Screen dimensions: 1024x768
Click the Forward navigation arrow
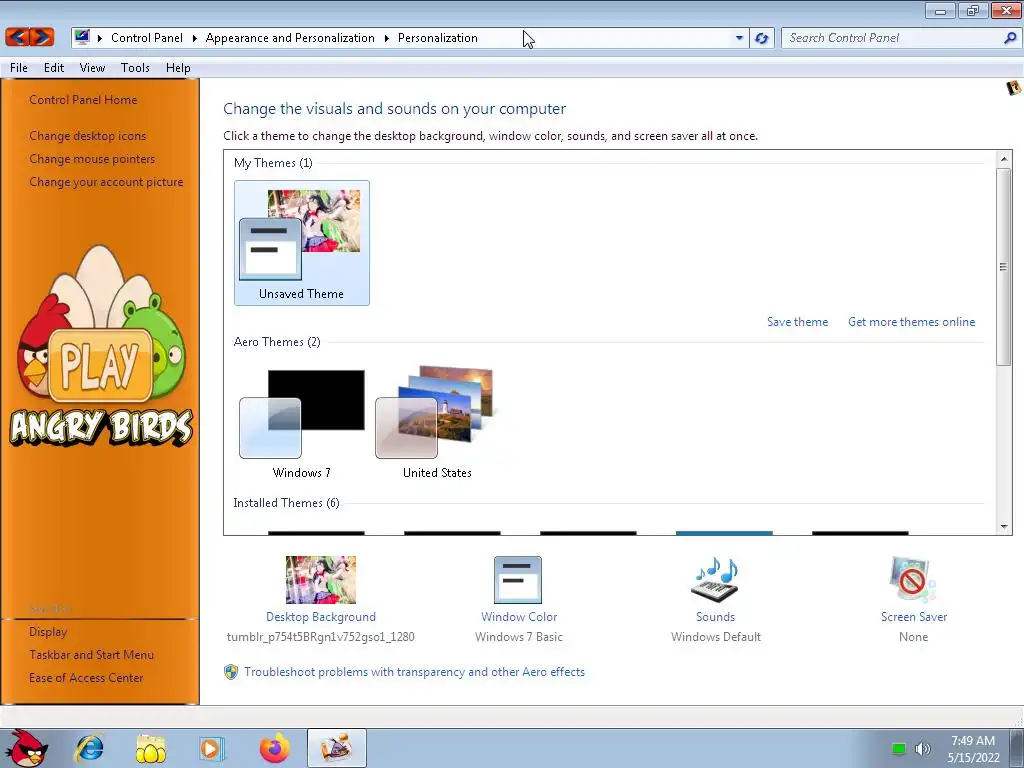coord(42,37)
